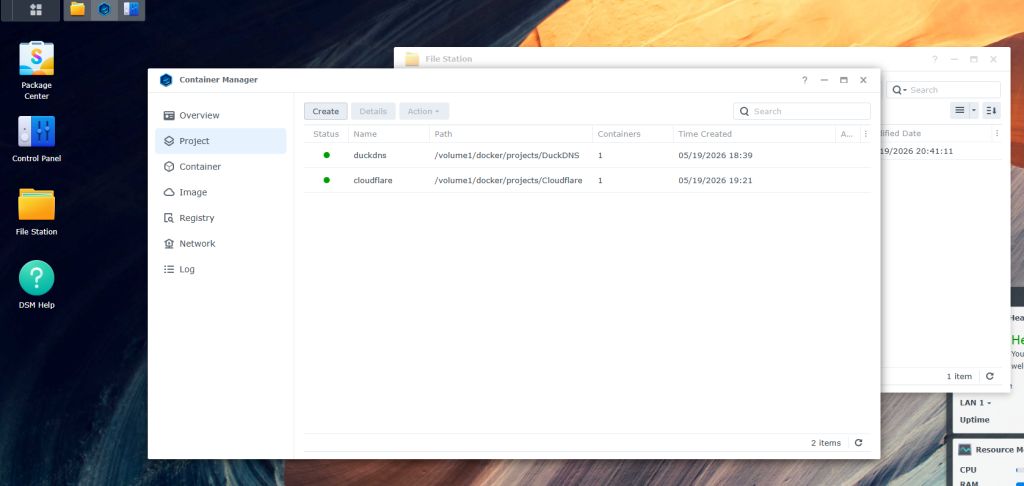
Task: Select Container Manager taskbar icon
Action: pyautogui.click(x=104, y=9)
